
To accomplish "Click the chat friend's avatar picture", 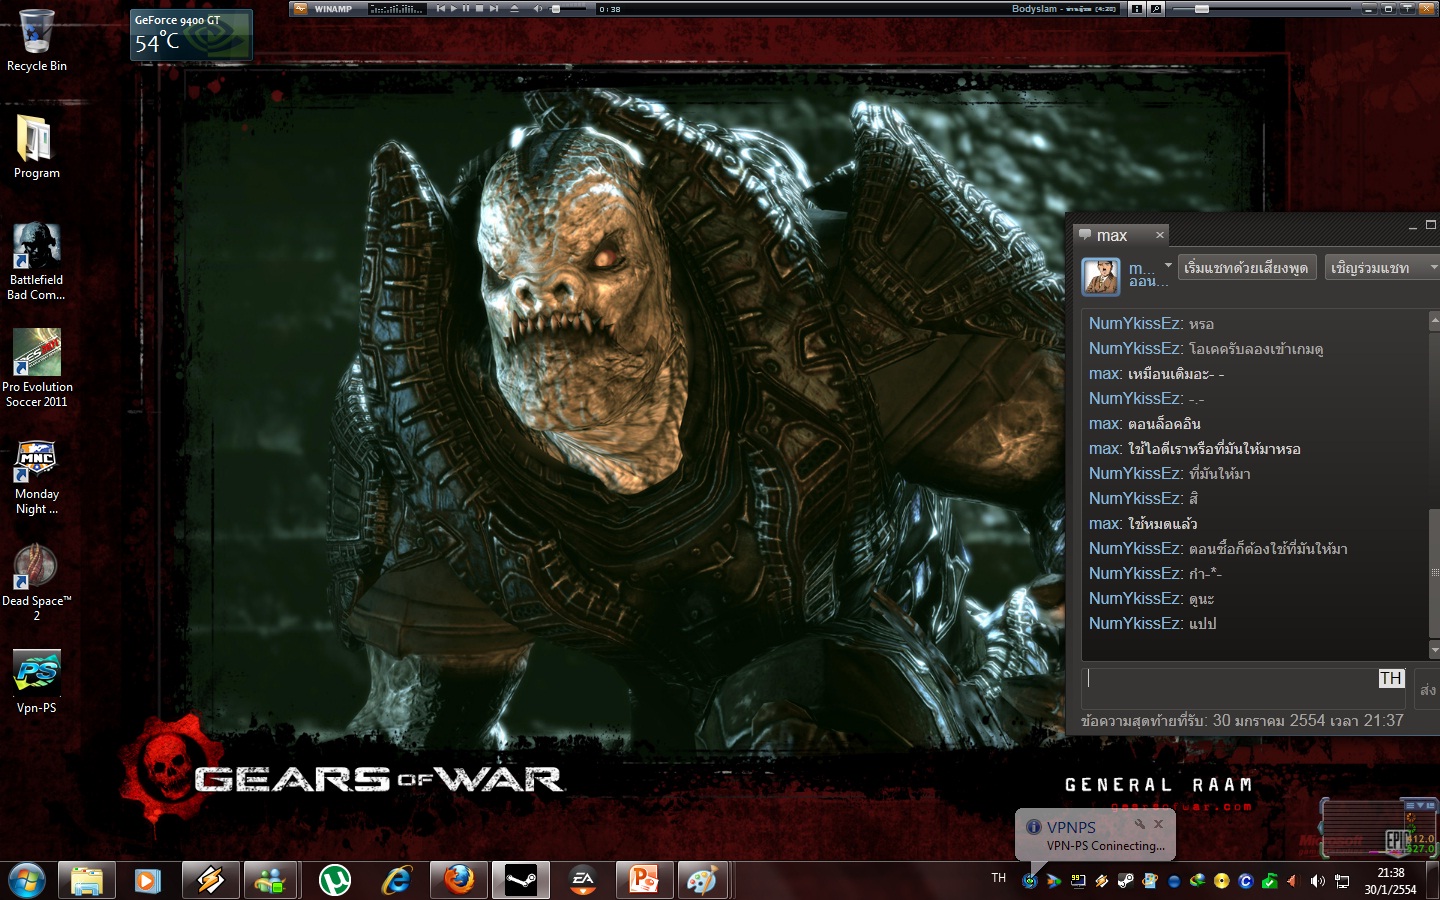I will pyautogui.click(x=1101, y=275).
